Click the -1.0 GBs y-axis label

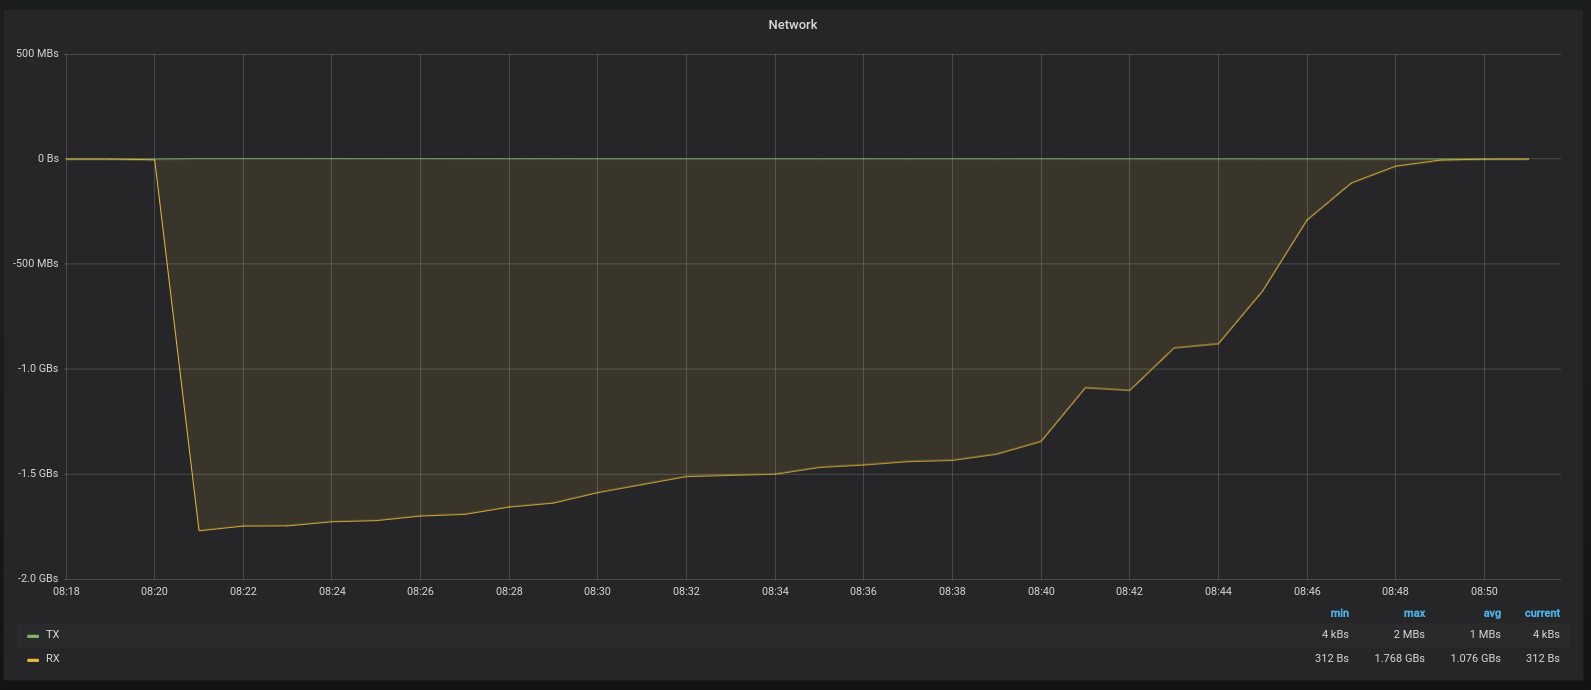click(x=37, y=369)
